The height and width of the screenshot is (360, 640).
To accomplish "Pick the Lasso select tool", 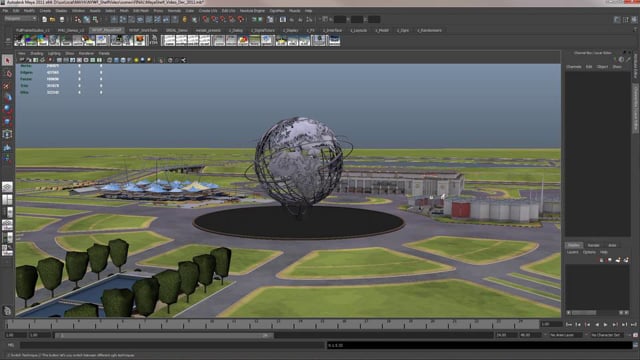I will 7,73.
